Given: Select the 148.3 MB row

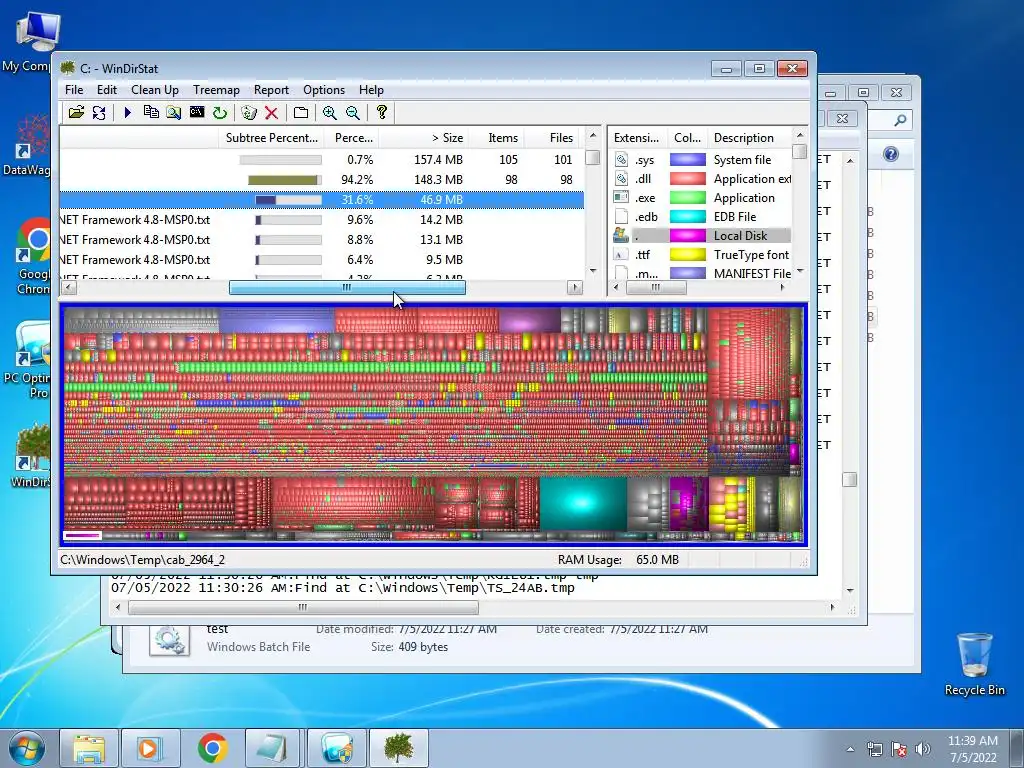Looking at the screenshot, I should [x=321, y=180].
